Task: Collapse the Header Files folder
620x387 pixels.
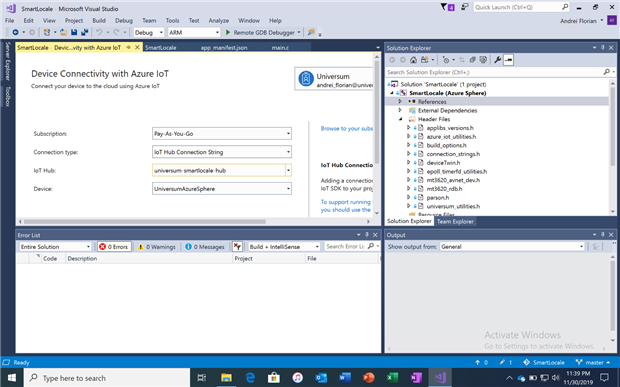Action: point(400,119)
